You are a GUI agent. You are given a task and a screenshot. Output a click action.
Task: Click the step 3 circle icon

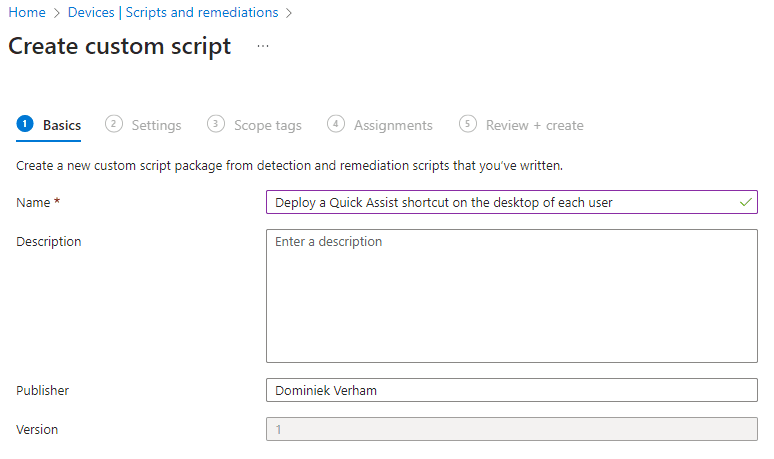coord(216,124)
